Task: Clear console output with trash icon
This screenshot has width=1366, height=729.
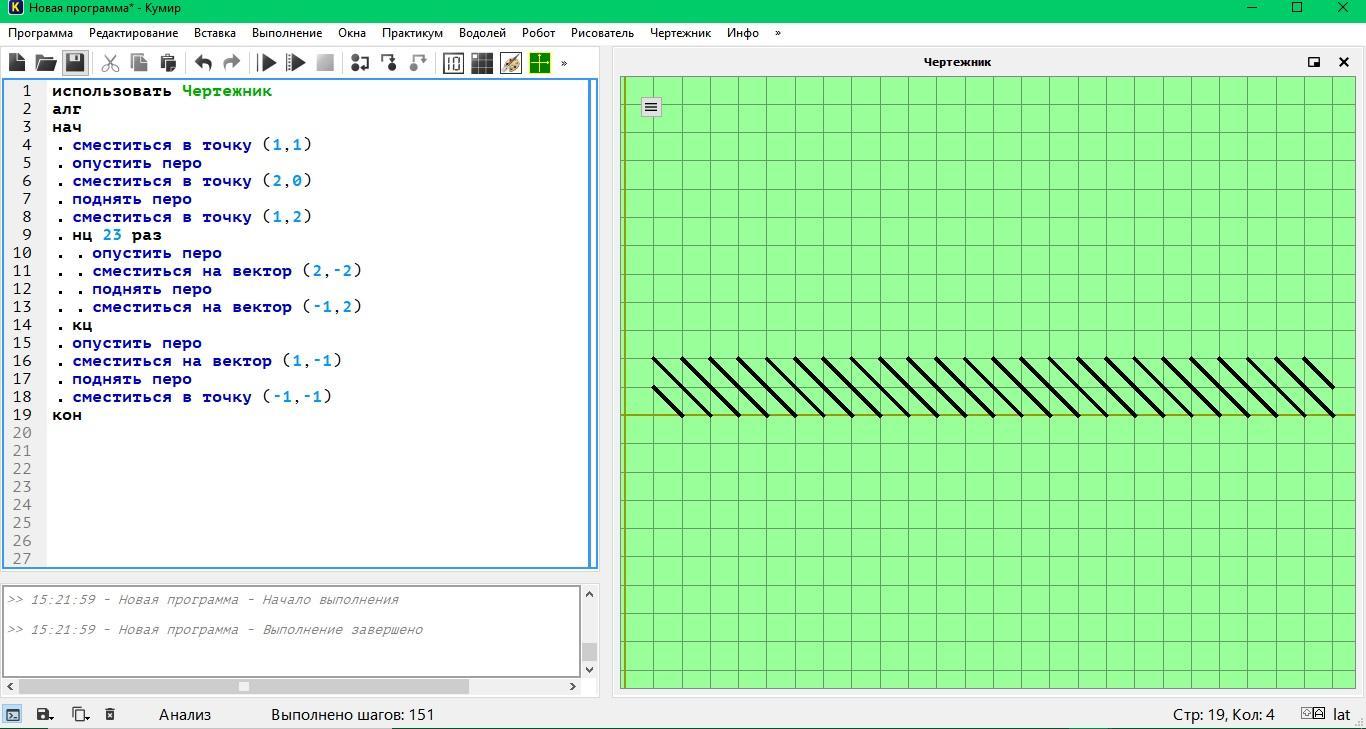Action: tap(110, 715)
